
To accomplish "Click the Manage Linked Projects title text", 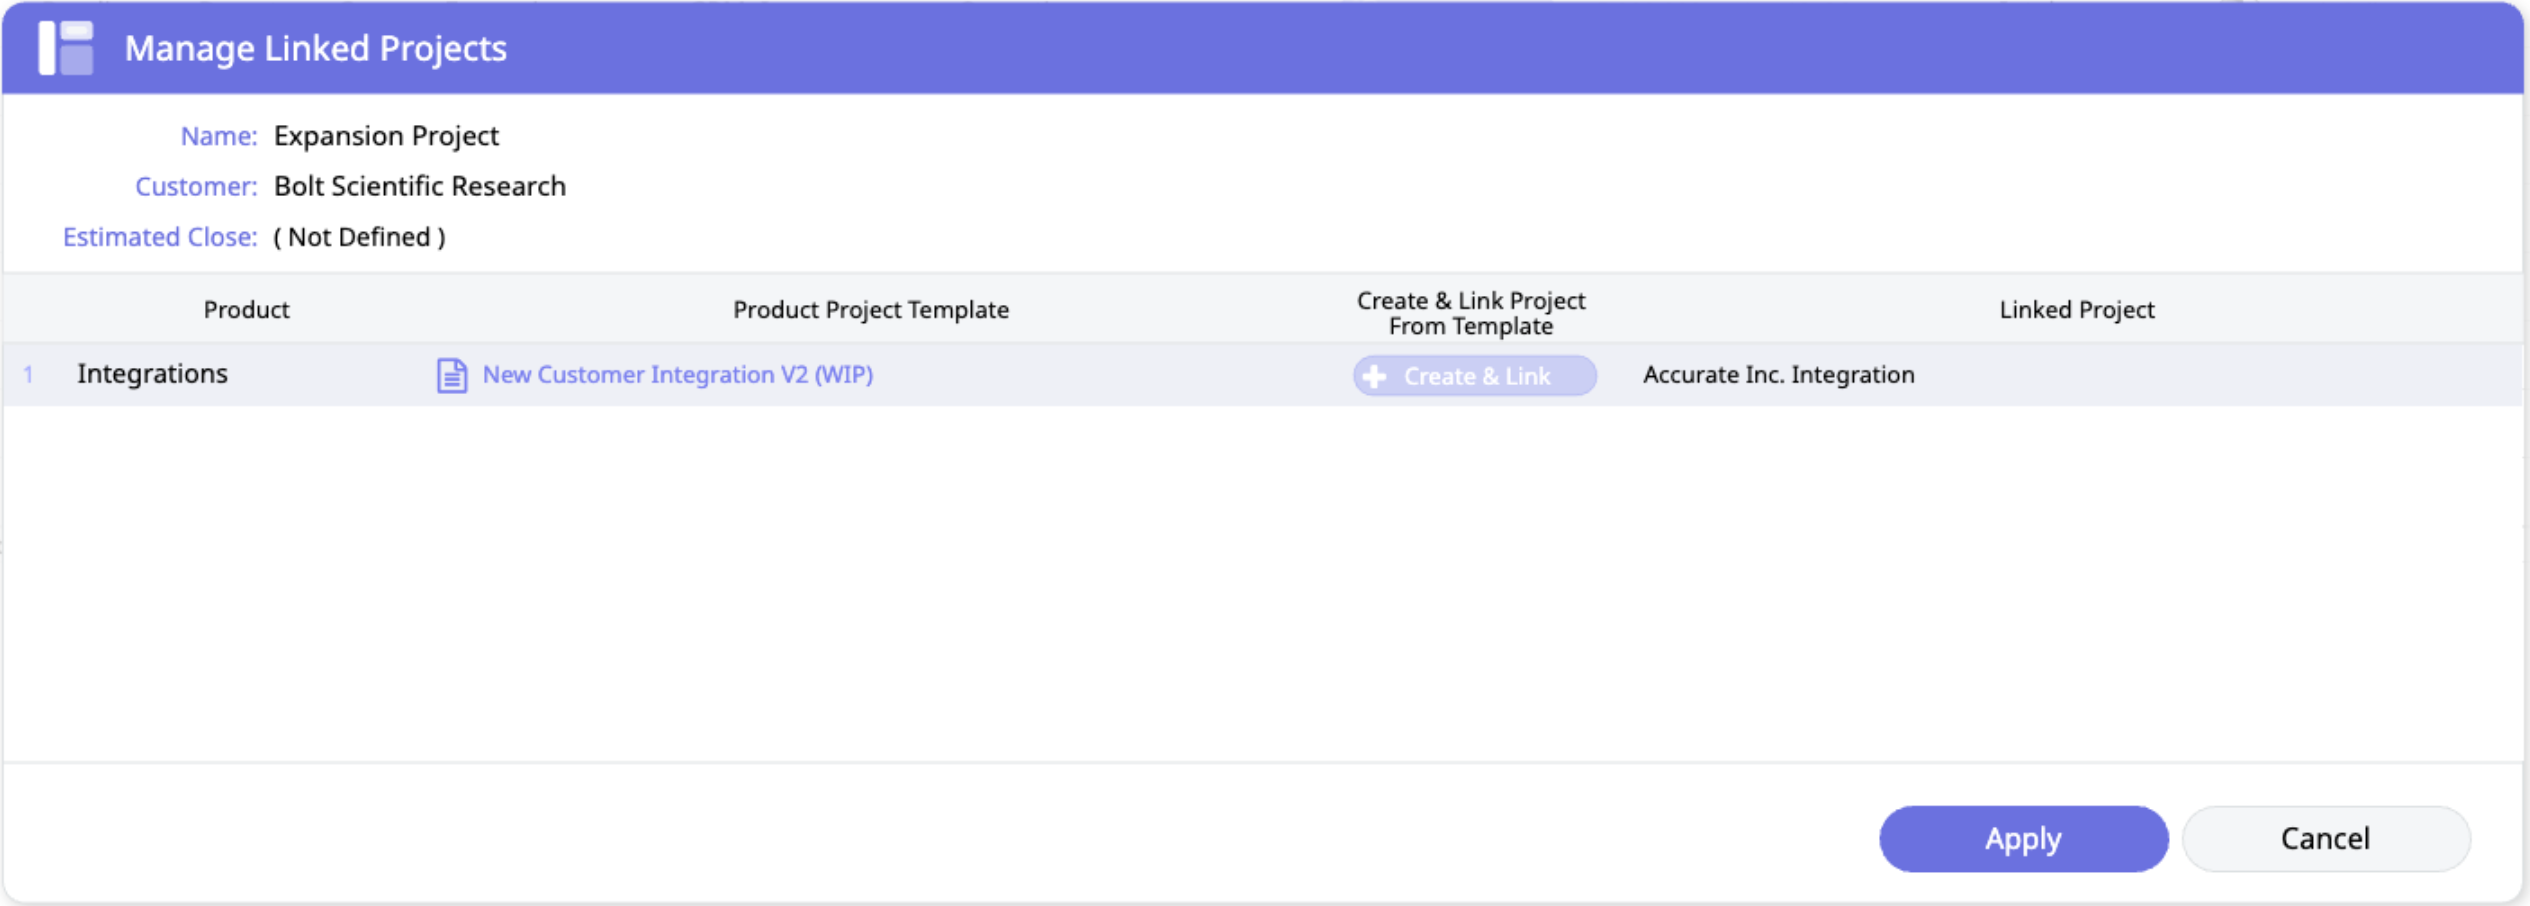I will [x=315, y=48].
